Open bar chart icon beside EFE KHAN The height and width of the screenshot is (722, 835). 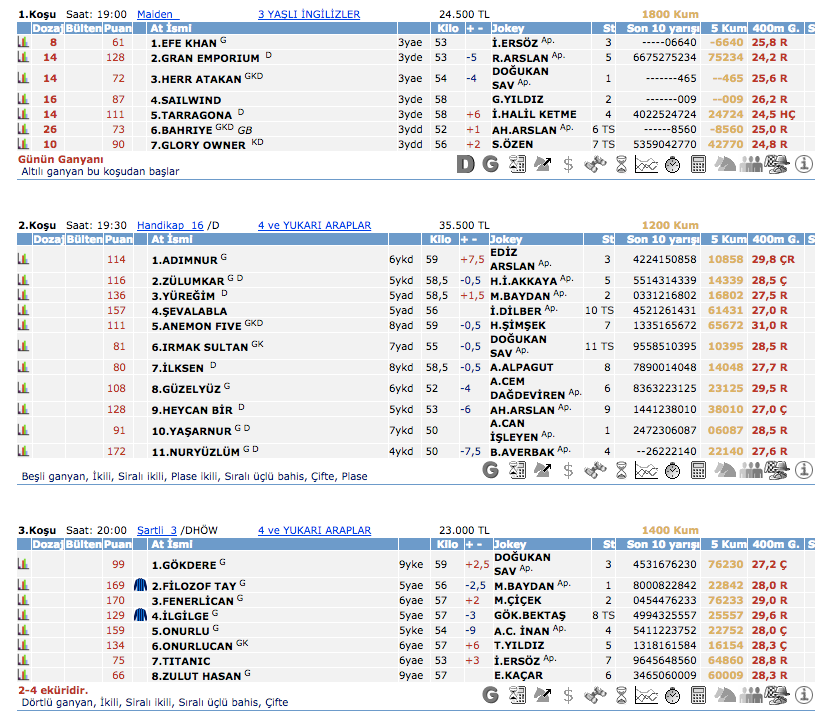pos(22,44)
